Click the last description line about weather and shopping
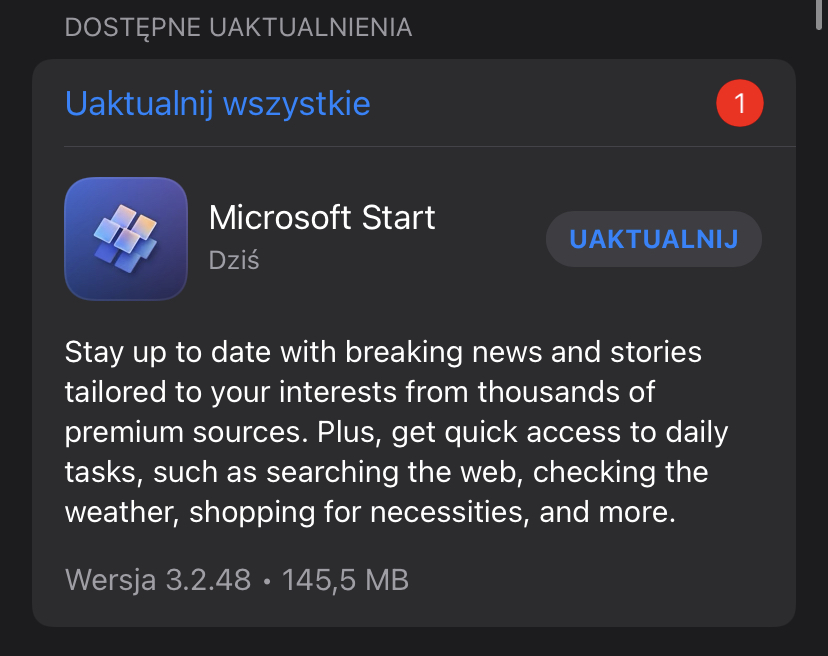 [x=370, y=512]
